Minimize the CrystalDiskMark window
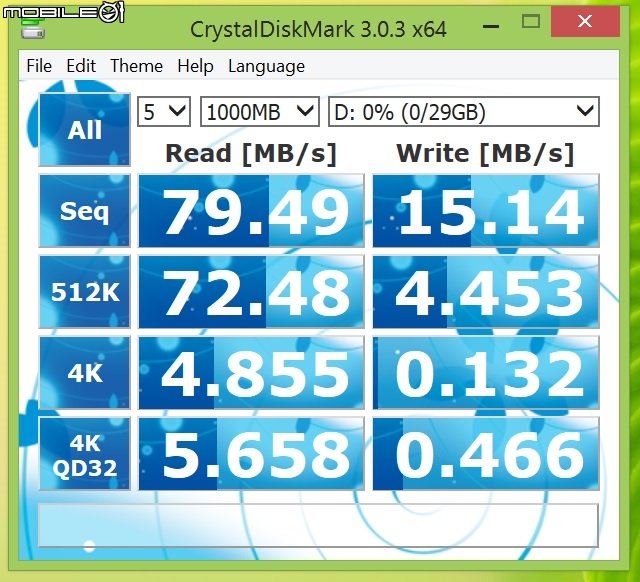 point(491,25)
